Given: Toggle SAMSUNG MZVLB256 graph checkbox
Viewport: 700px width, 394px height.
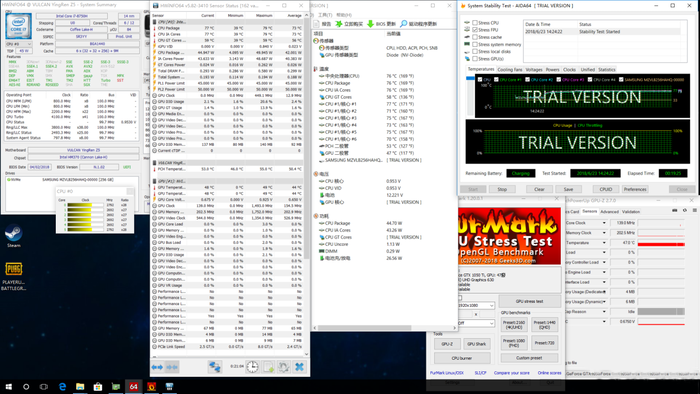Looking at the screenshot, I should coord(621,79).
